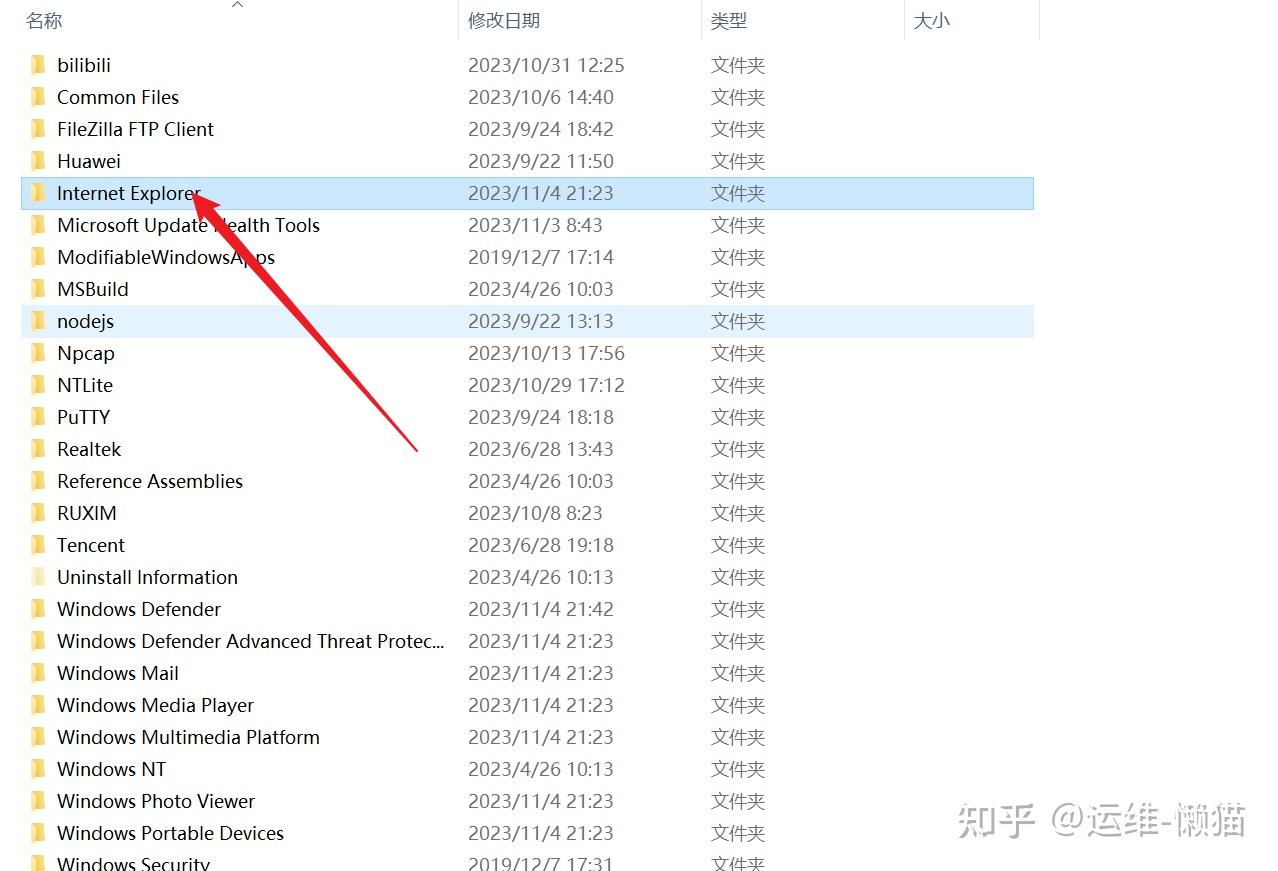Image resolution: width=1278 pixels, height=871 pixels.
Task: Open the Internet Explorer folder icon
Action: click(37, 193)
